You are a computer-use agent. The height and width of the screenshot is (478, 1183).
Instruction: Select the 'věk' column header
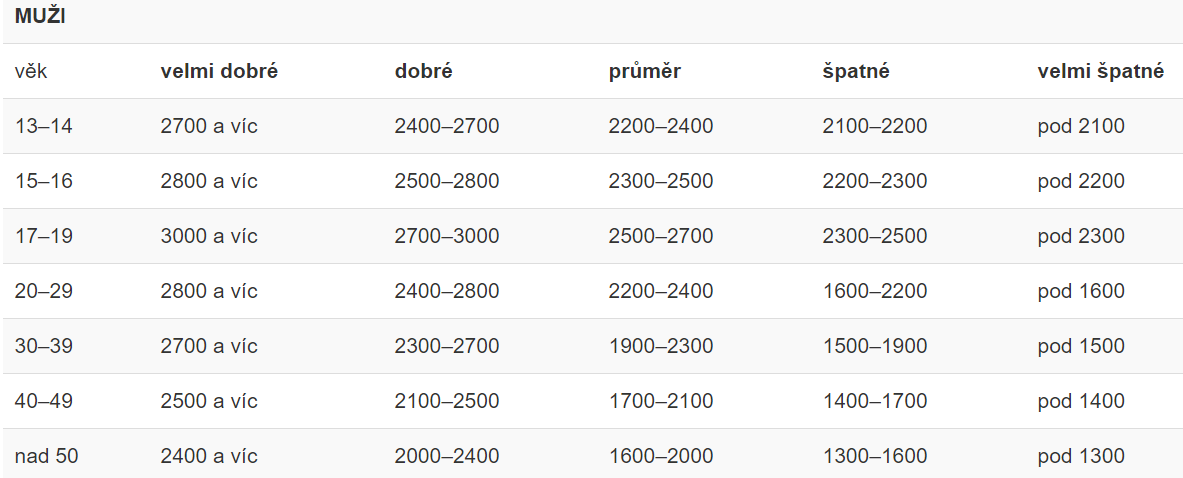tap(31, 72)
